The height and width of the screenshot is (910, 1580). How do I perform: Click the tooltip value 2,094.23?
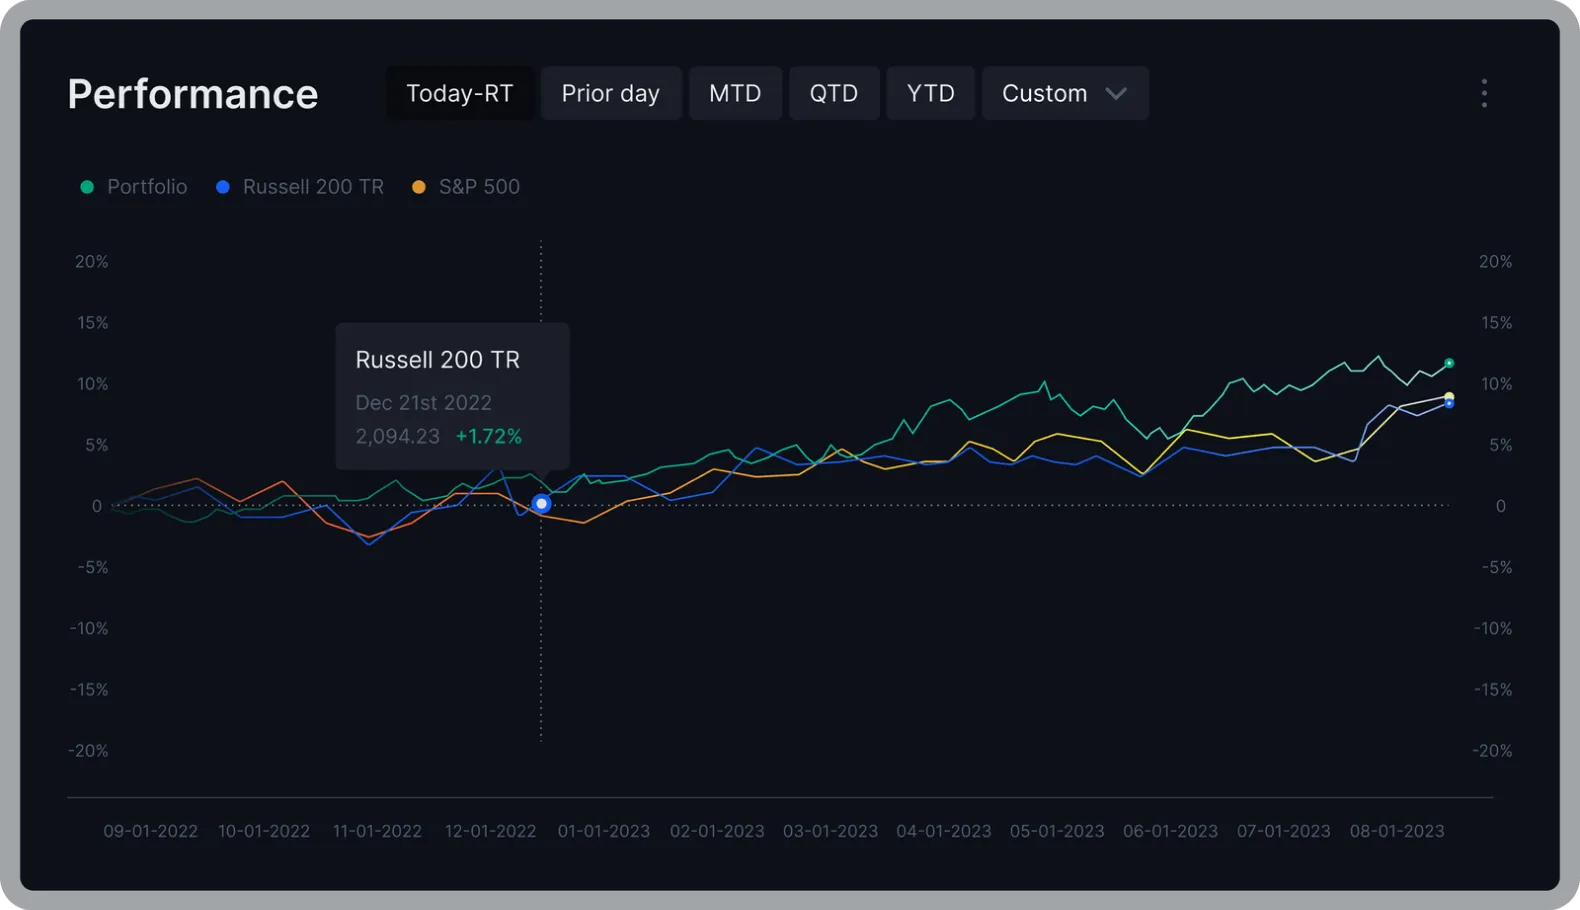click(398, 437)
